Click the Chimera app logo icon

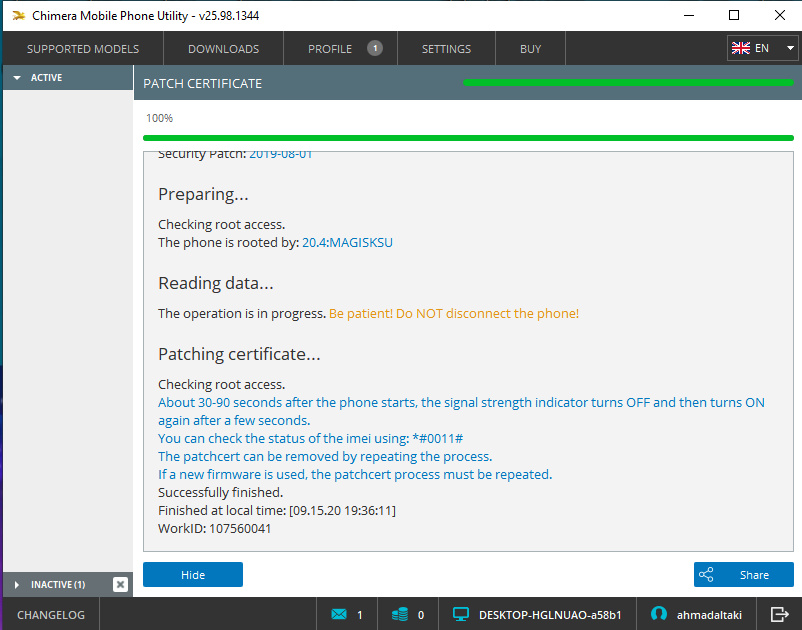click(x=19, y=16)
